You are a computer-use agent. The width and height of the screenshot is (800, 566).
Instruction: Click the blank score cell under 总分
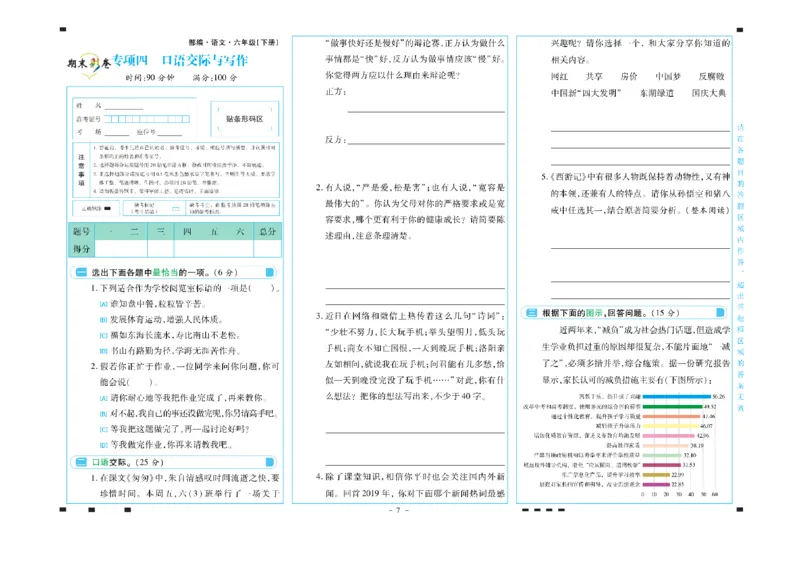tap(267, 249)
